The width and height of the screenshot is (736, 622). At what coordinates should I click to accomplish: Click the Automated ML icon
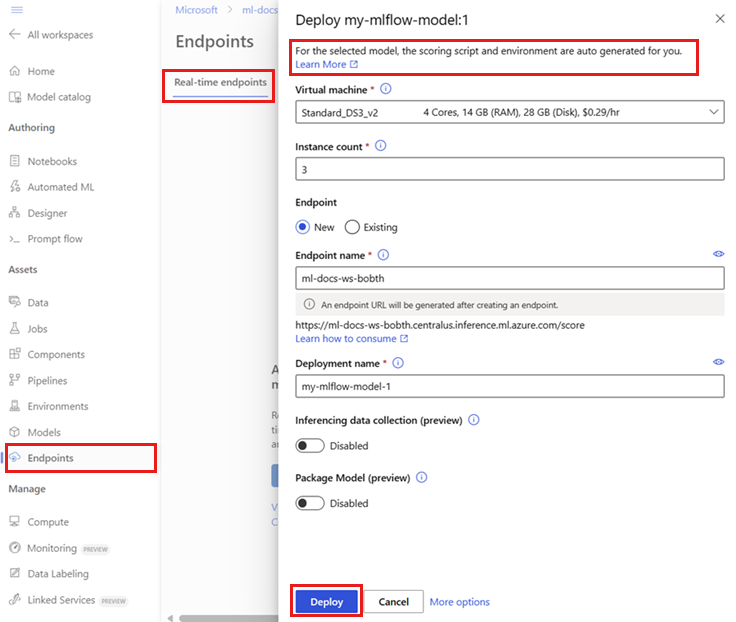point(15,186)
